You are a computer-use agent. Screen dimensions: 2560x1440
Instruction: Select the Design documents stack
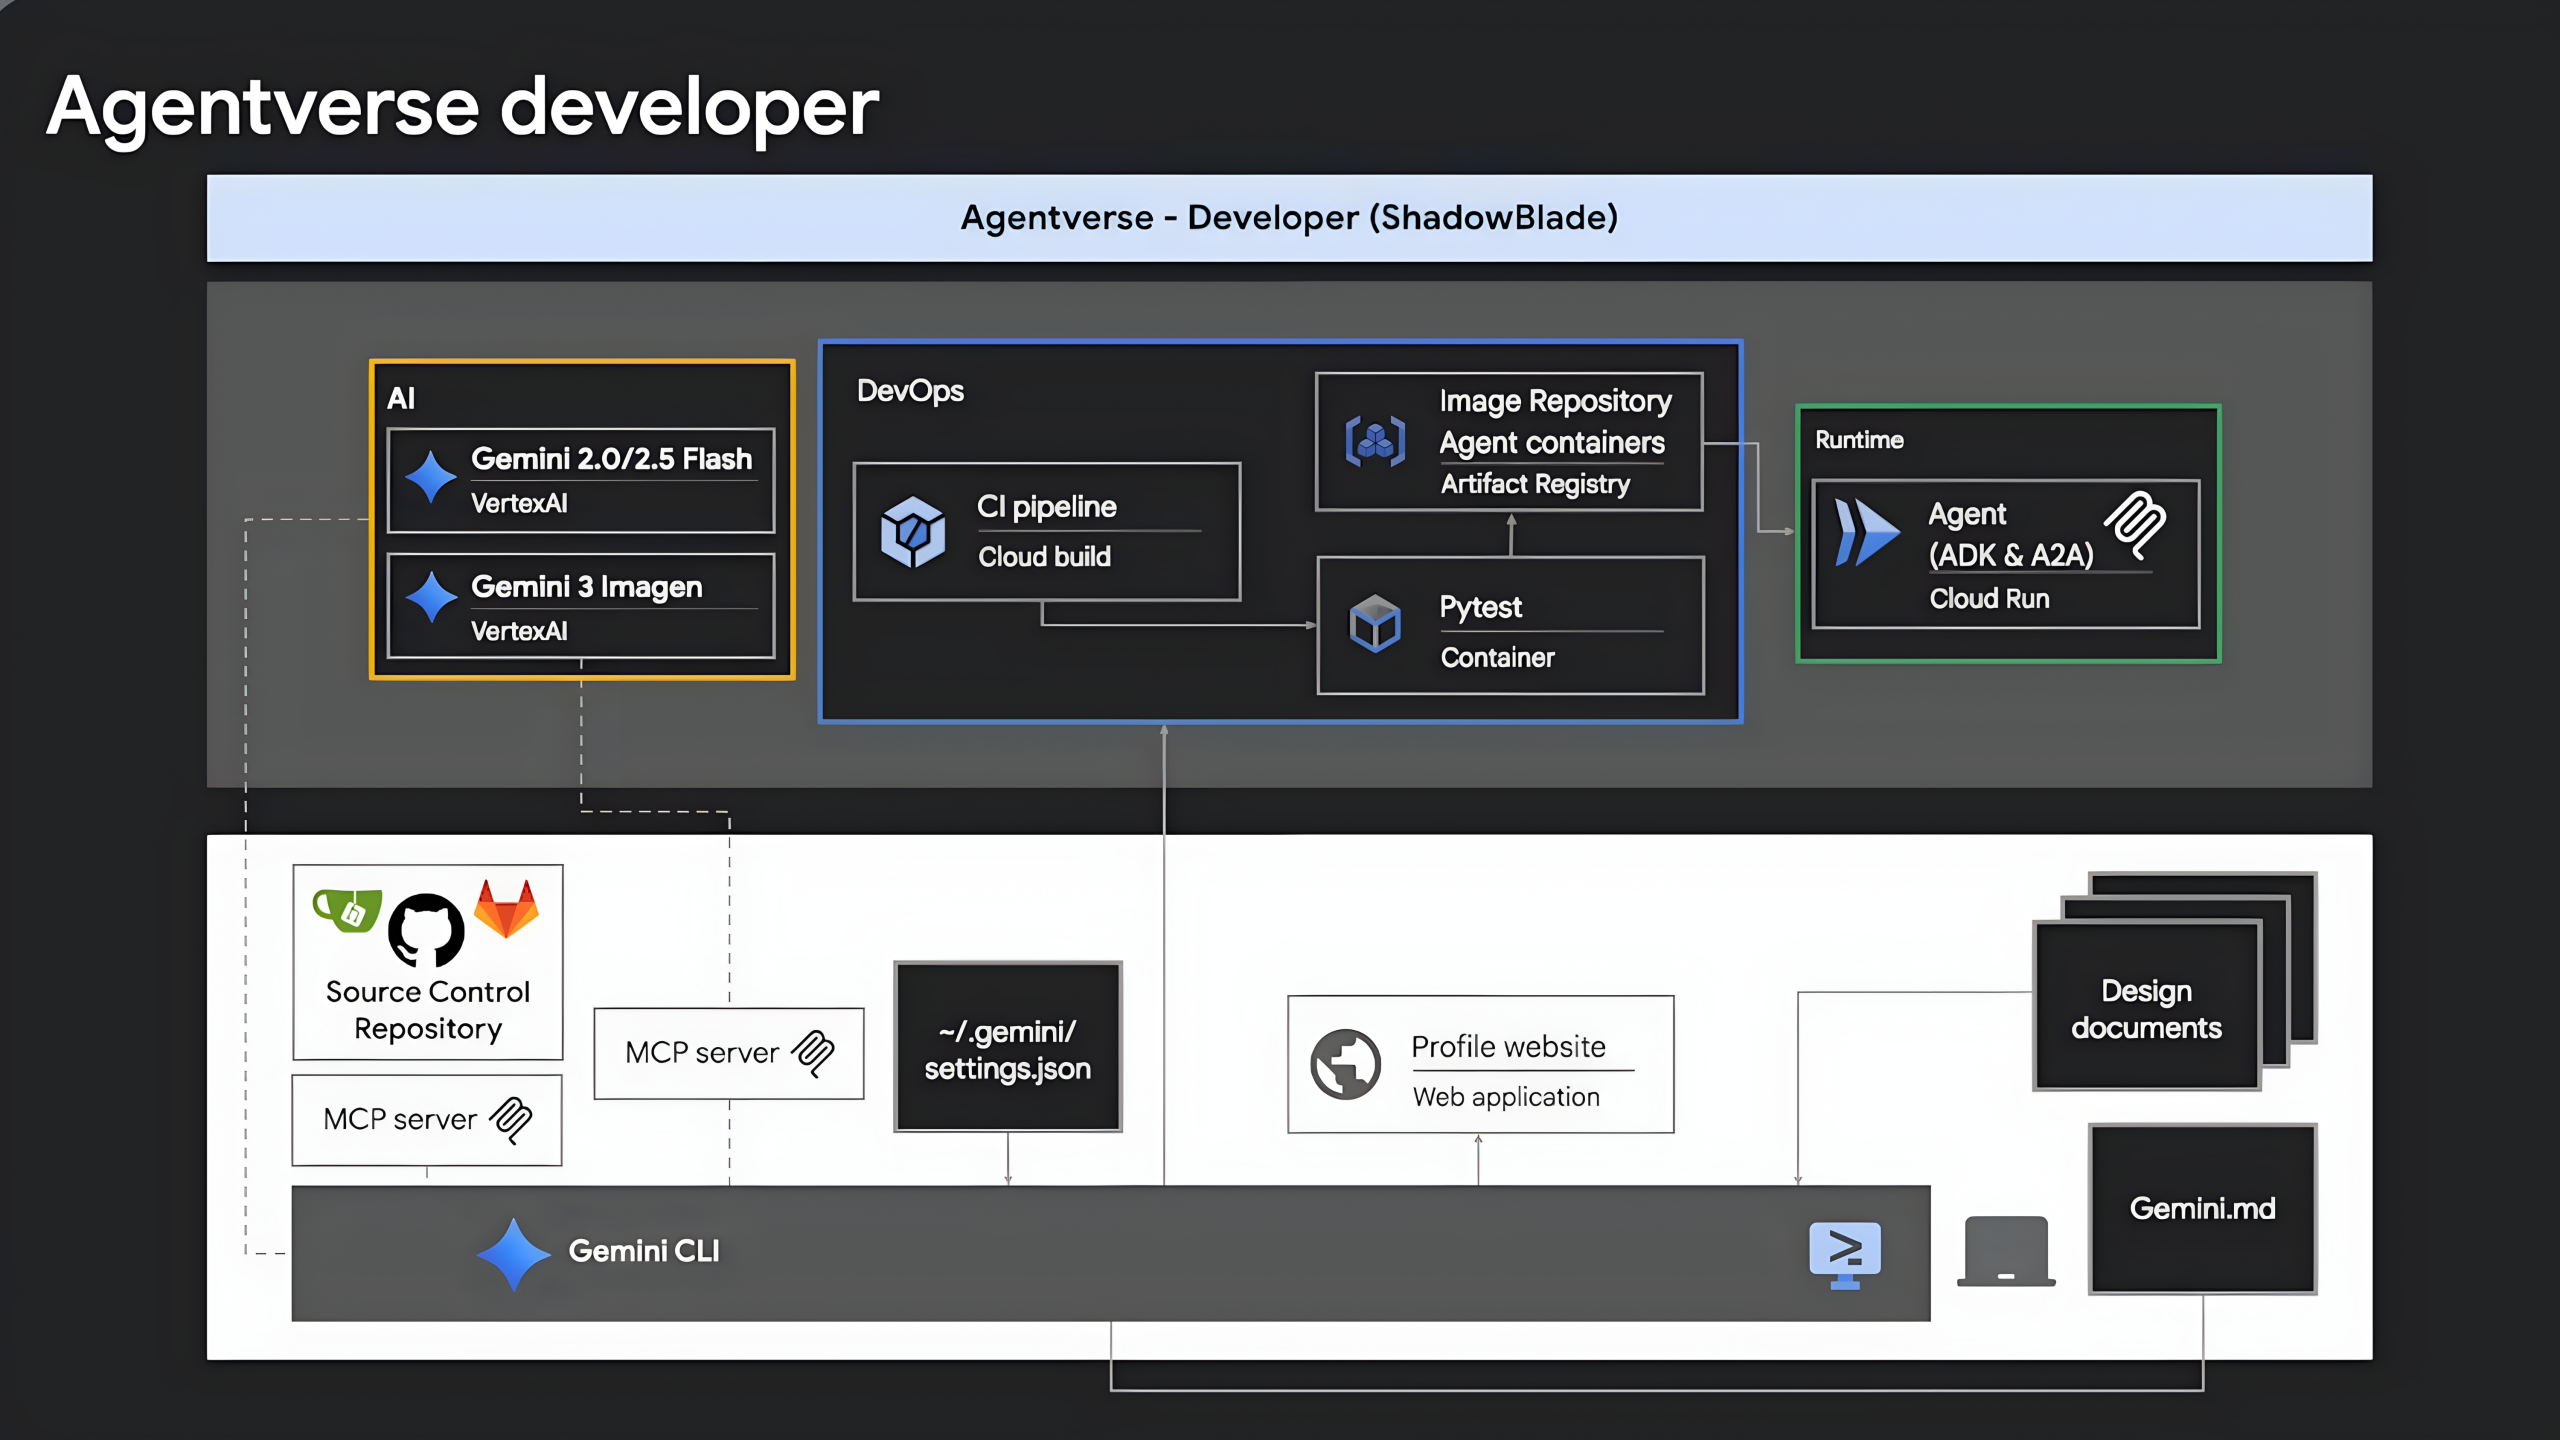2147,1006
